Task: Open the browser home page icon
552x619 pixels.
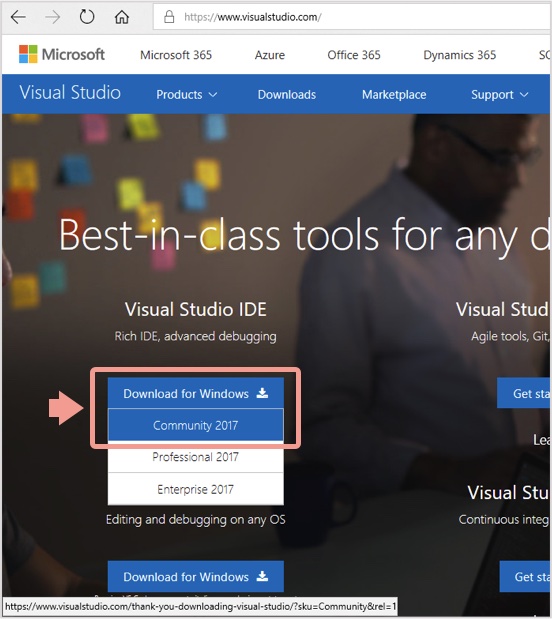Action: [122, 17]
